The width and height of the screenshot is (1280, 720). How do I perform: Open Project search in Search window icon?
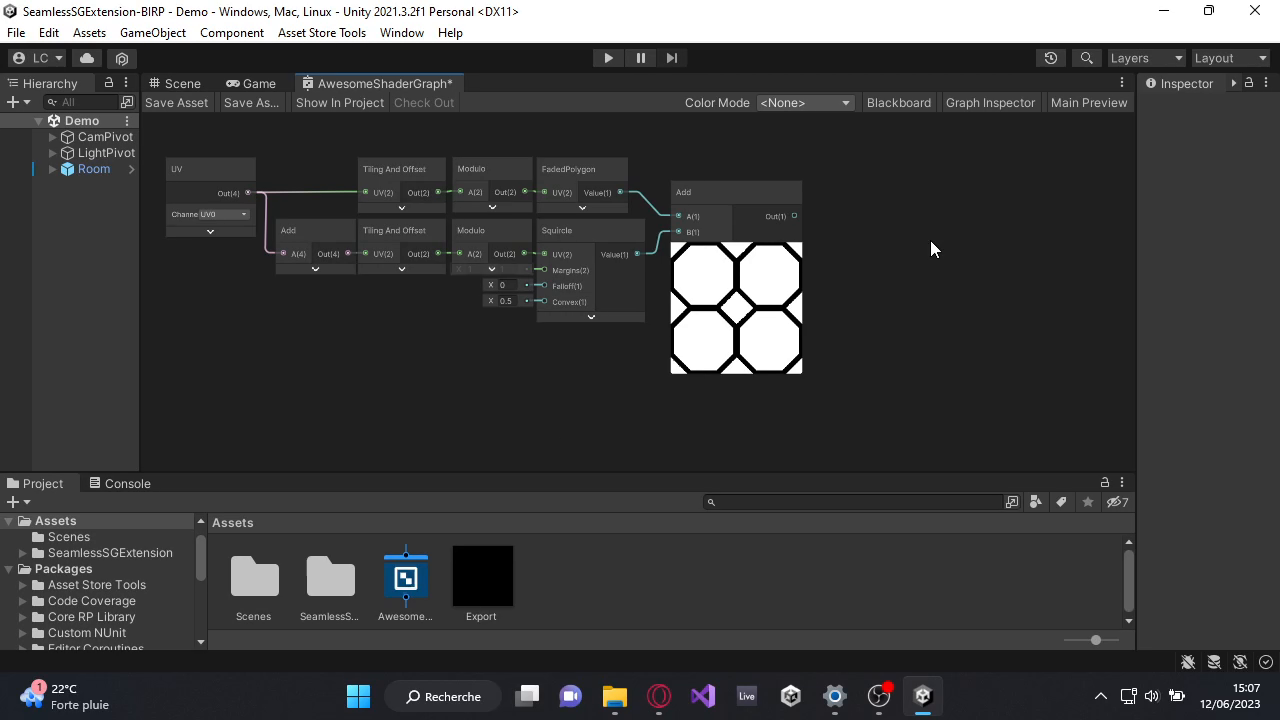click(1012, 502)
